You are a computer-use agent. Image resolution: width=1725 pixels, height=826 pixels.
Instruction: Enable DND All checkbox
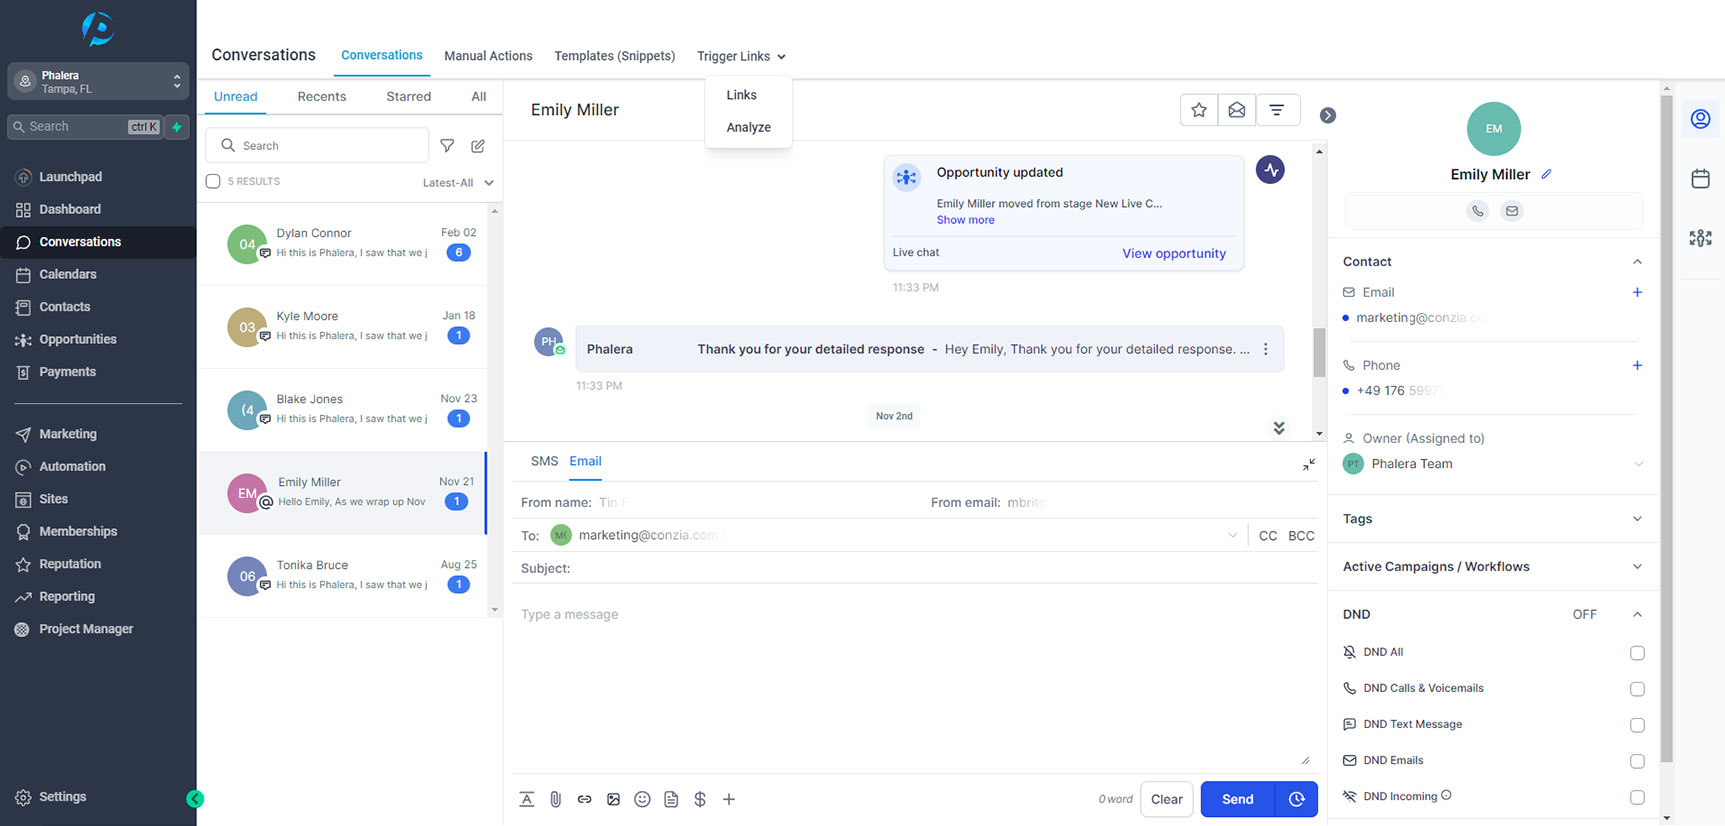click(1637, 653)
